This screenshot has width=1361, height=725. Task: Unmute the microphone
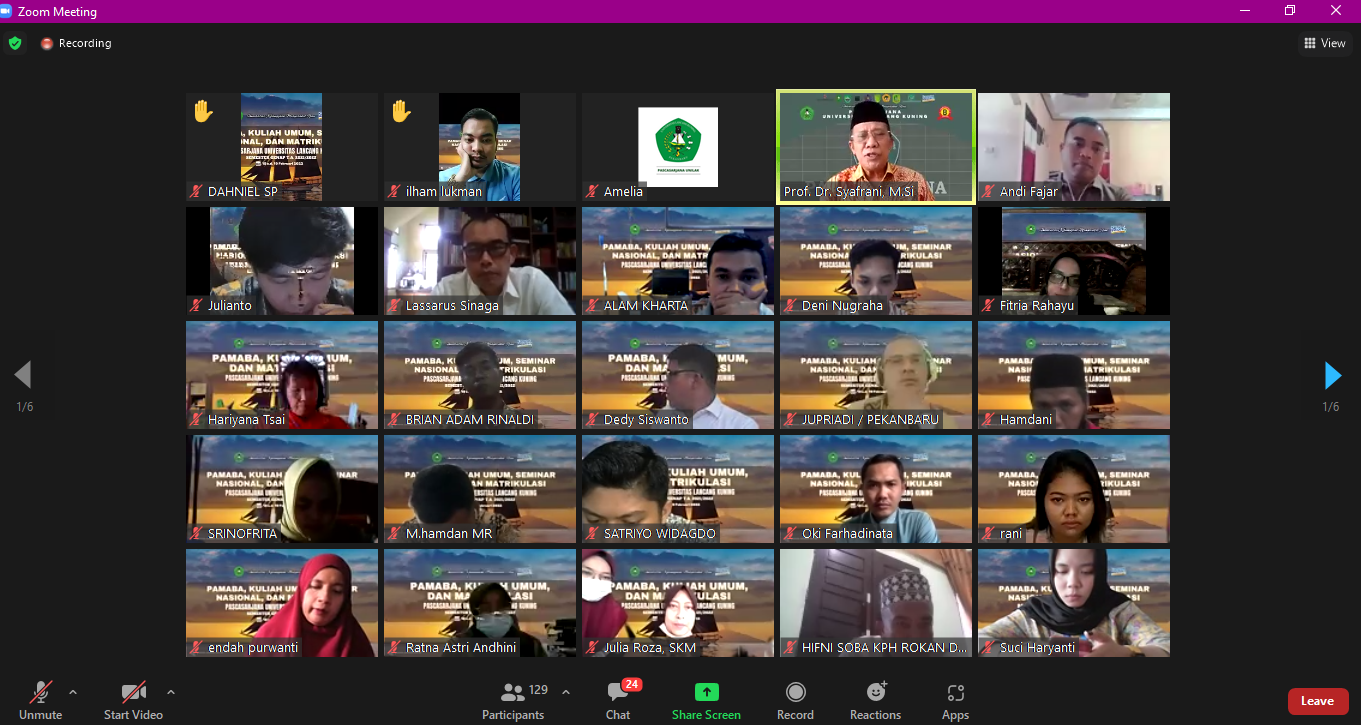(x=40, y=700)
